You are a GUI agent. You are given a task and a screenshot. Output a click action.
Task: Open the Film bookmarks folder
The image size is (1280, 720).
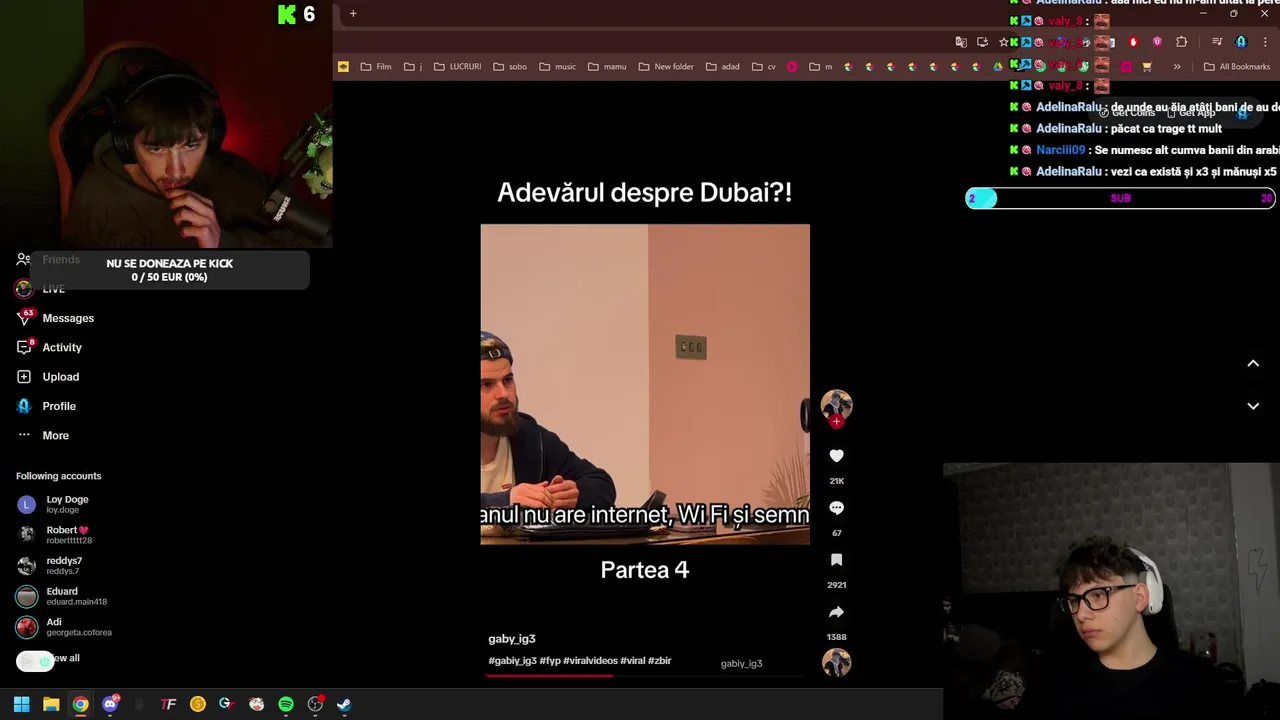point(375,67)
